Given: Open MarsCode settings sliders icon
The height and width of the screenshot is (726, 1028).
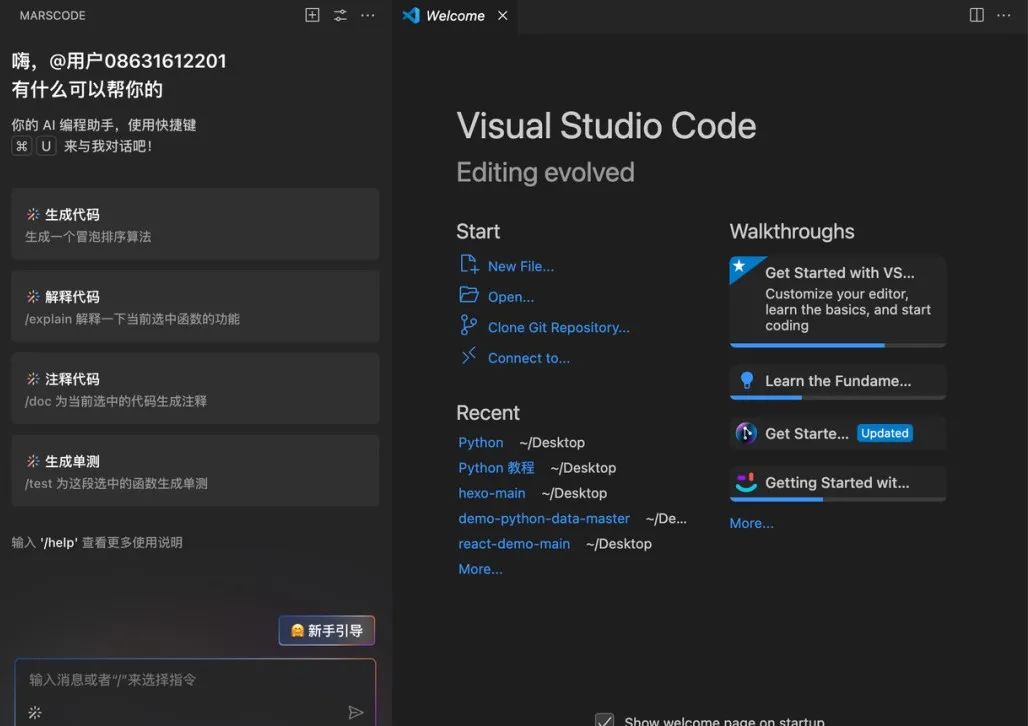Looking at the screenshot, I should [340, 15].
